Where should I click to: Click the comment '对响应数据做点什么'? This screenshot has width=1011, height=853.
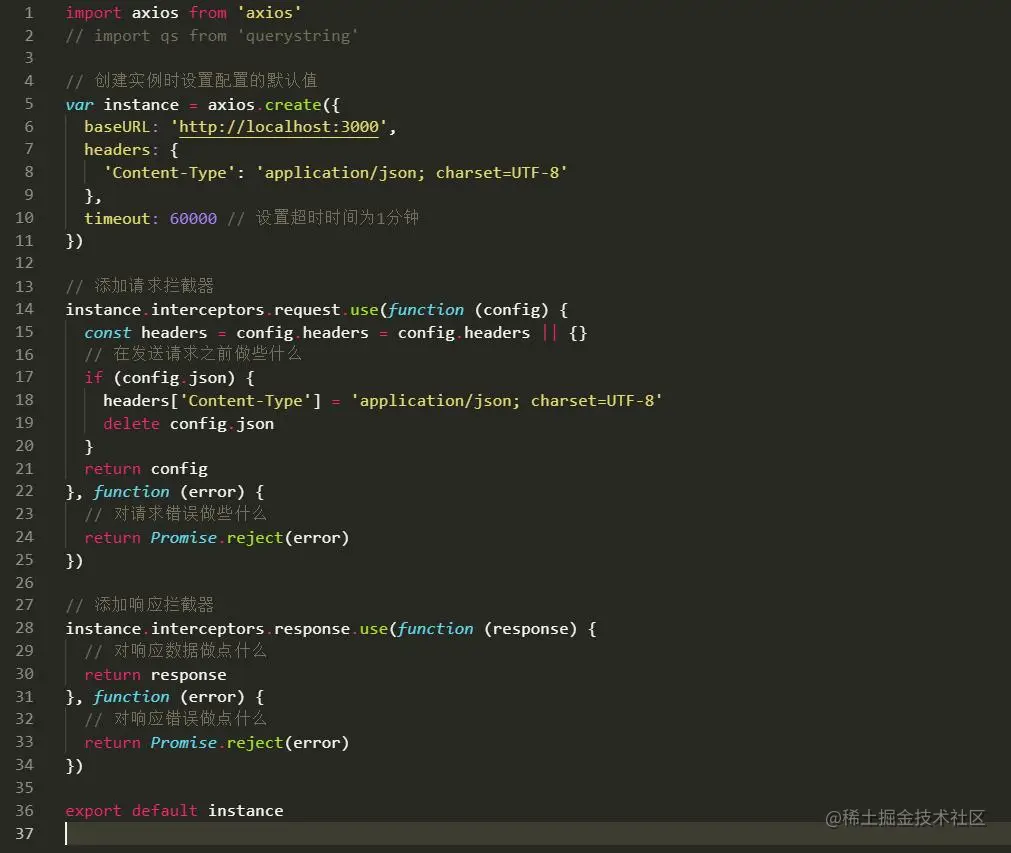190,651
